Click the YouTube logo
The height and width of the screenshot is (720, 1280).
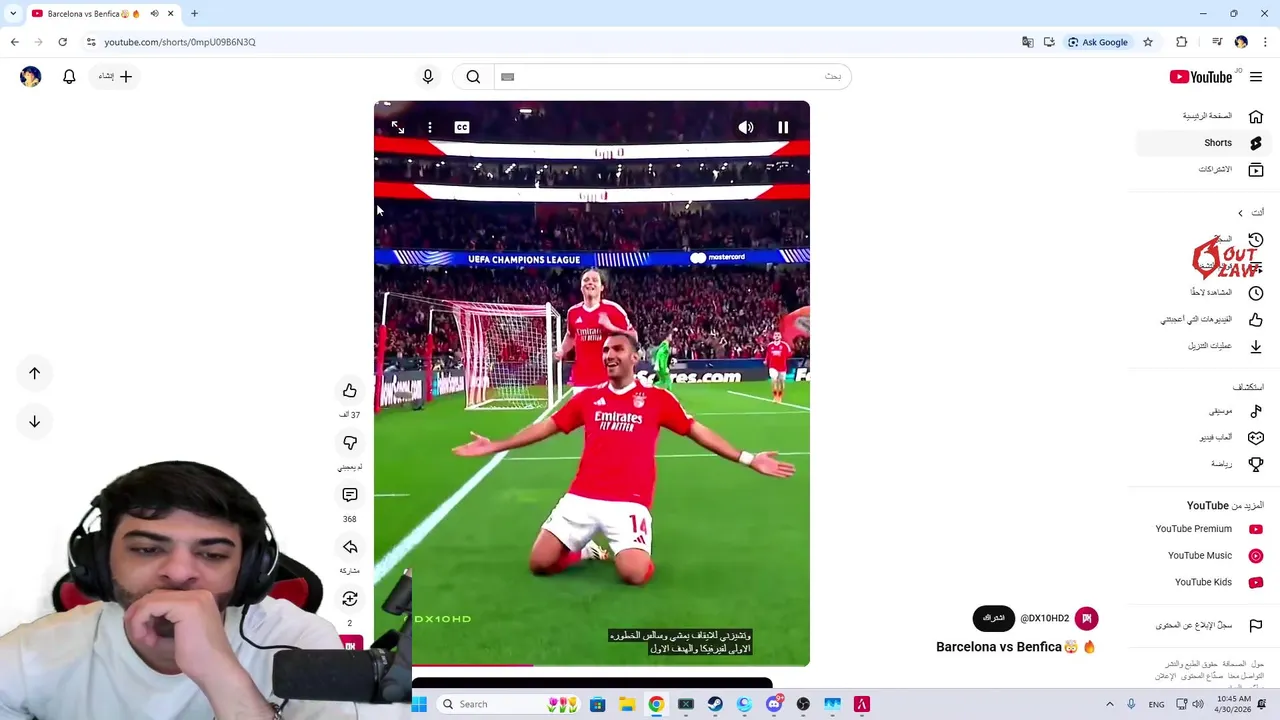click(1201, 77)
